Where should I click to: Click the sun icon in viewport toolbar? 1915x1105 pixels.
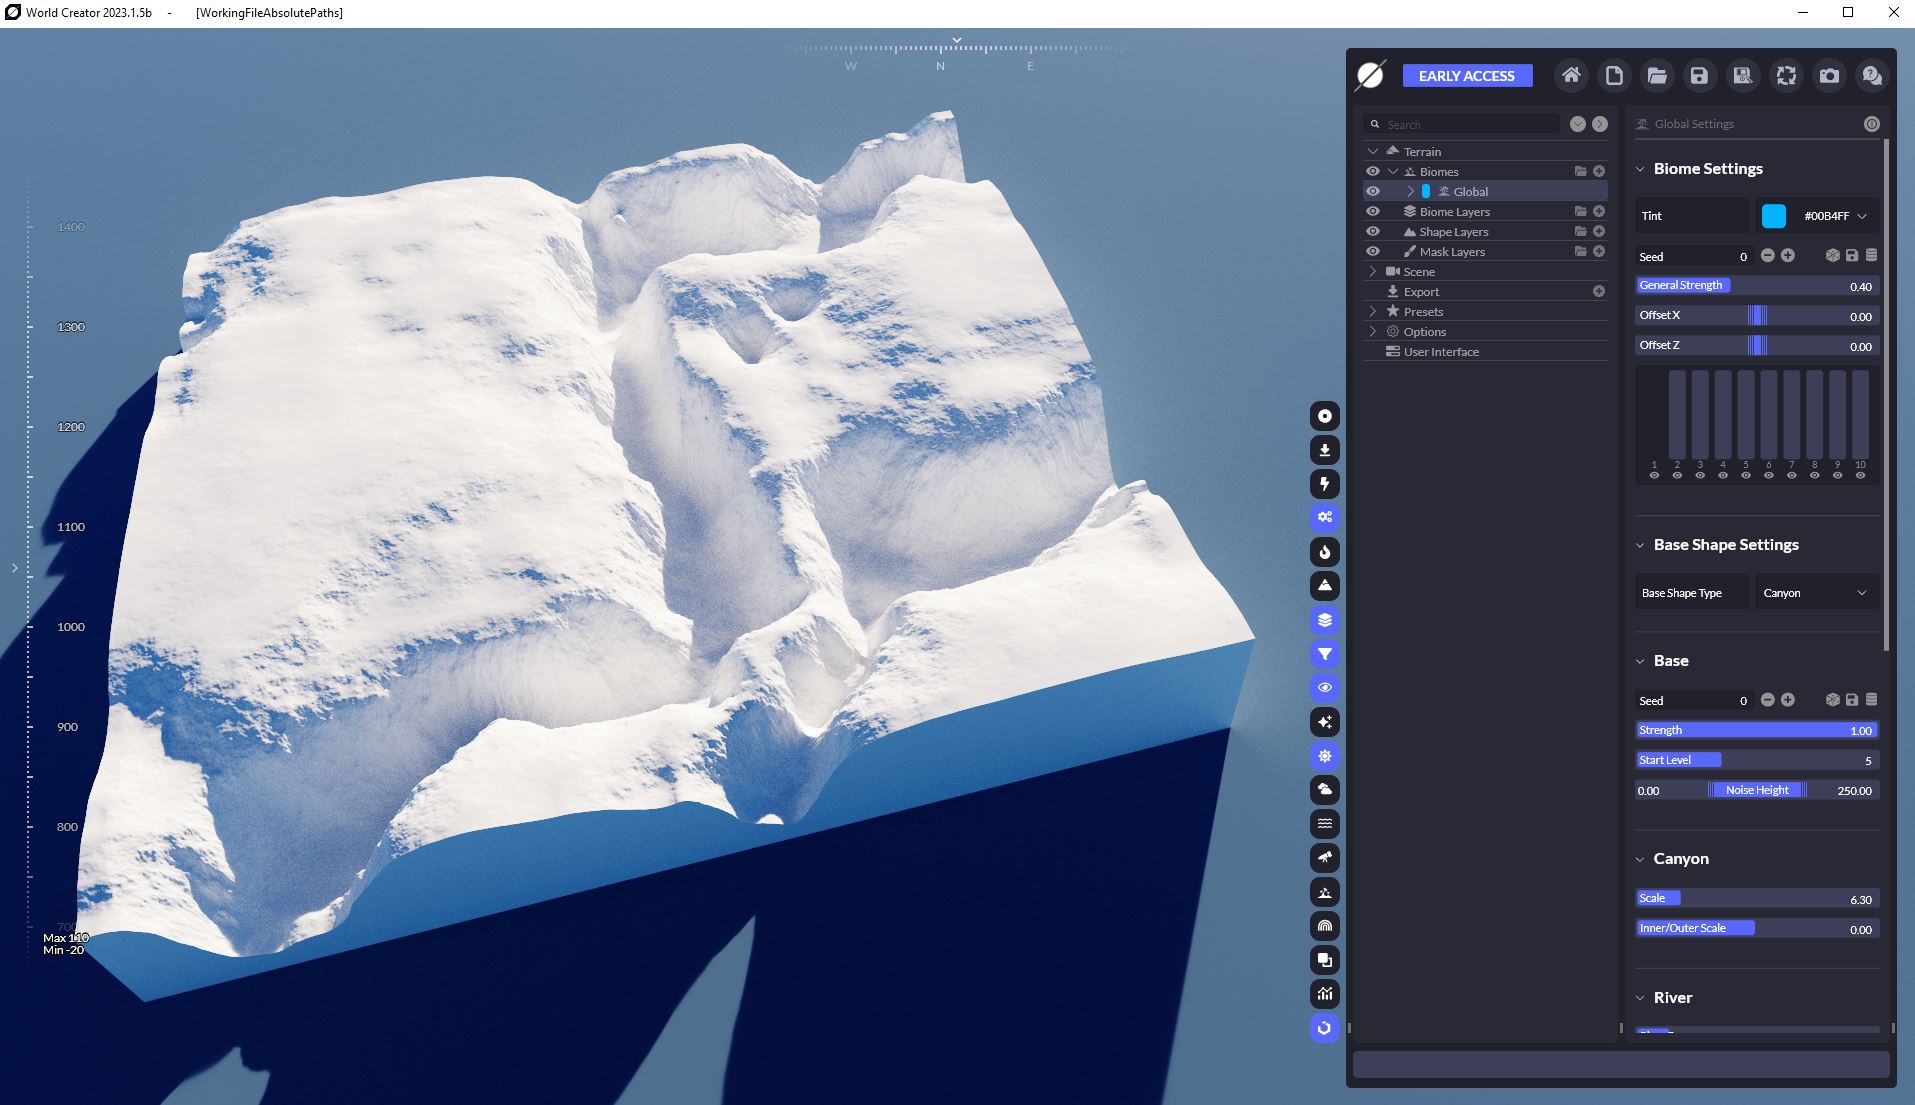click(1325, 756)
